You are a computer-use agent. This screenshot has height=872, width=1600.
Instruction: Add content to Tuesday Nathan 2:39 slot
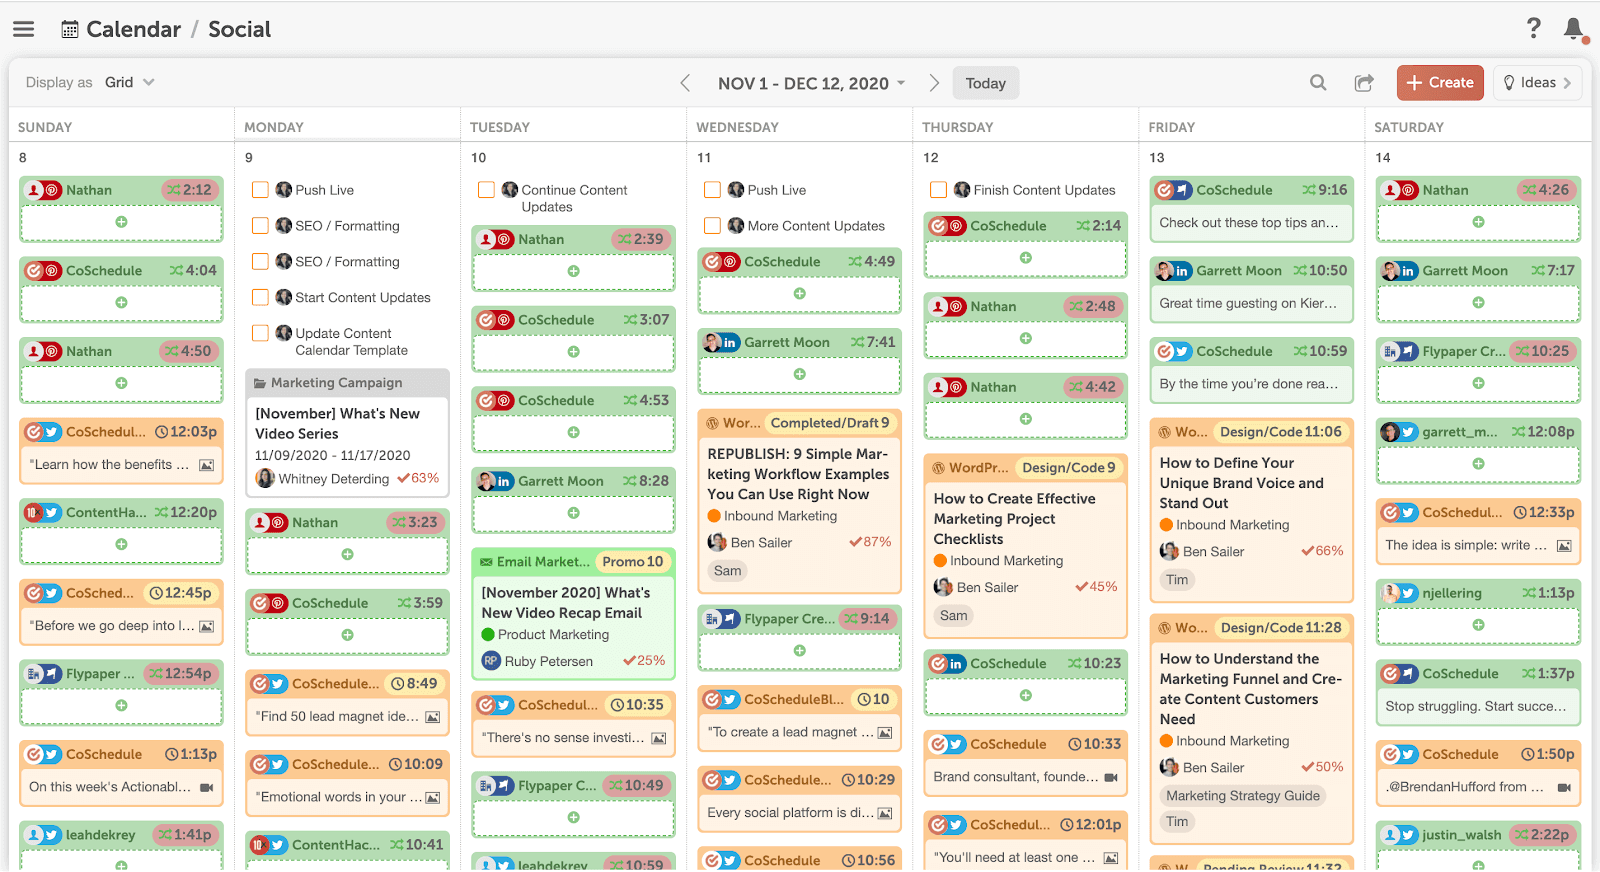coord(573,271)
